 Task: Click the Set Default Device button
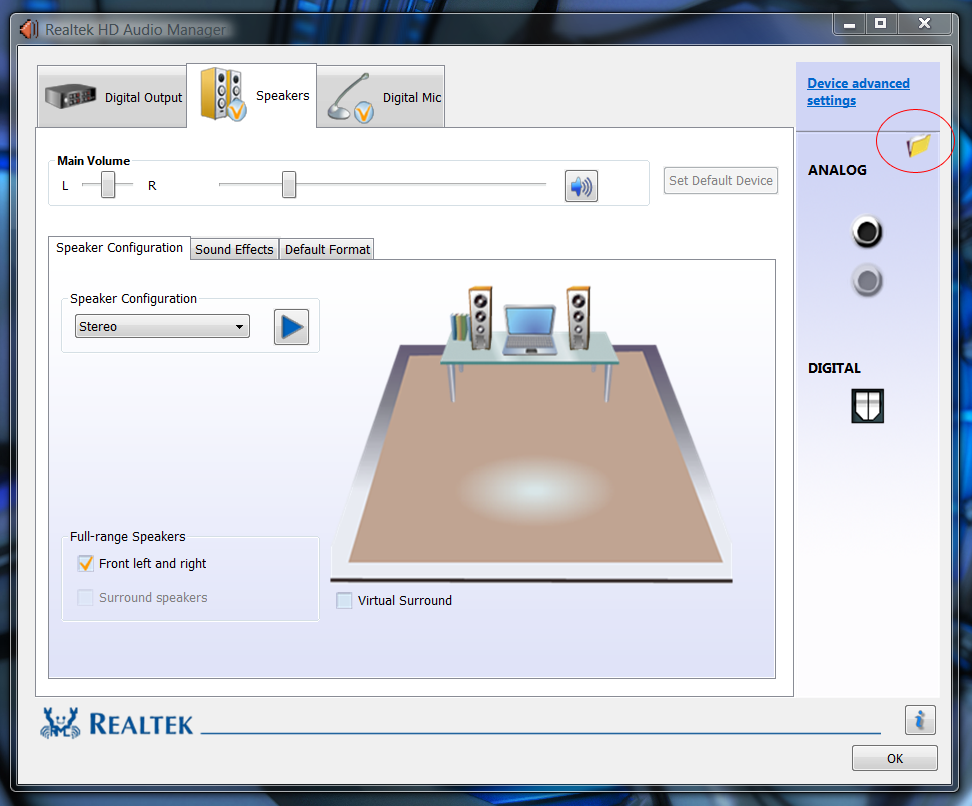point(721,180)
